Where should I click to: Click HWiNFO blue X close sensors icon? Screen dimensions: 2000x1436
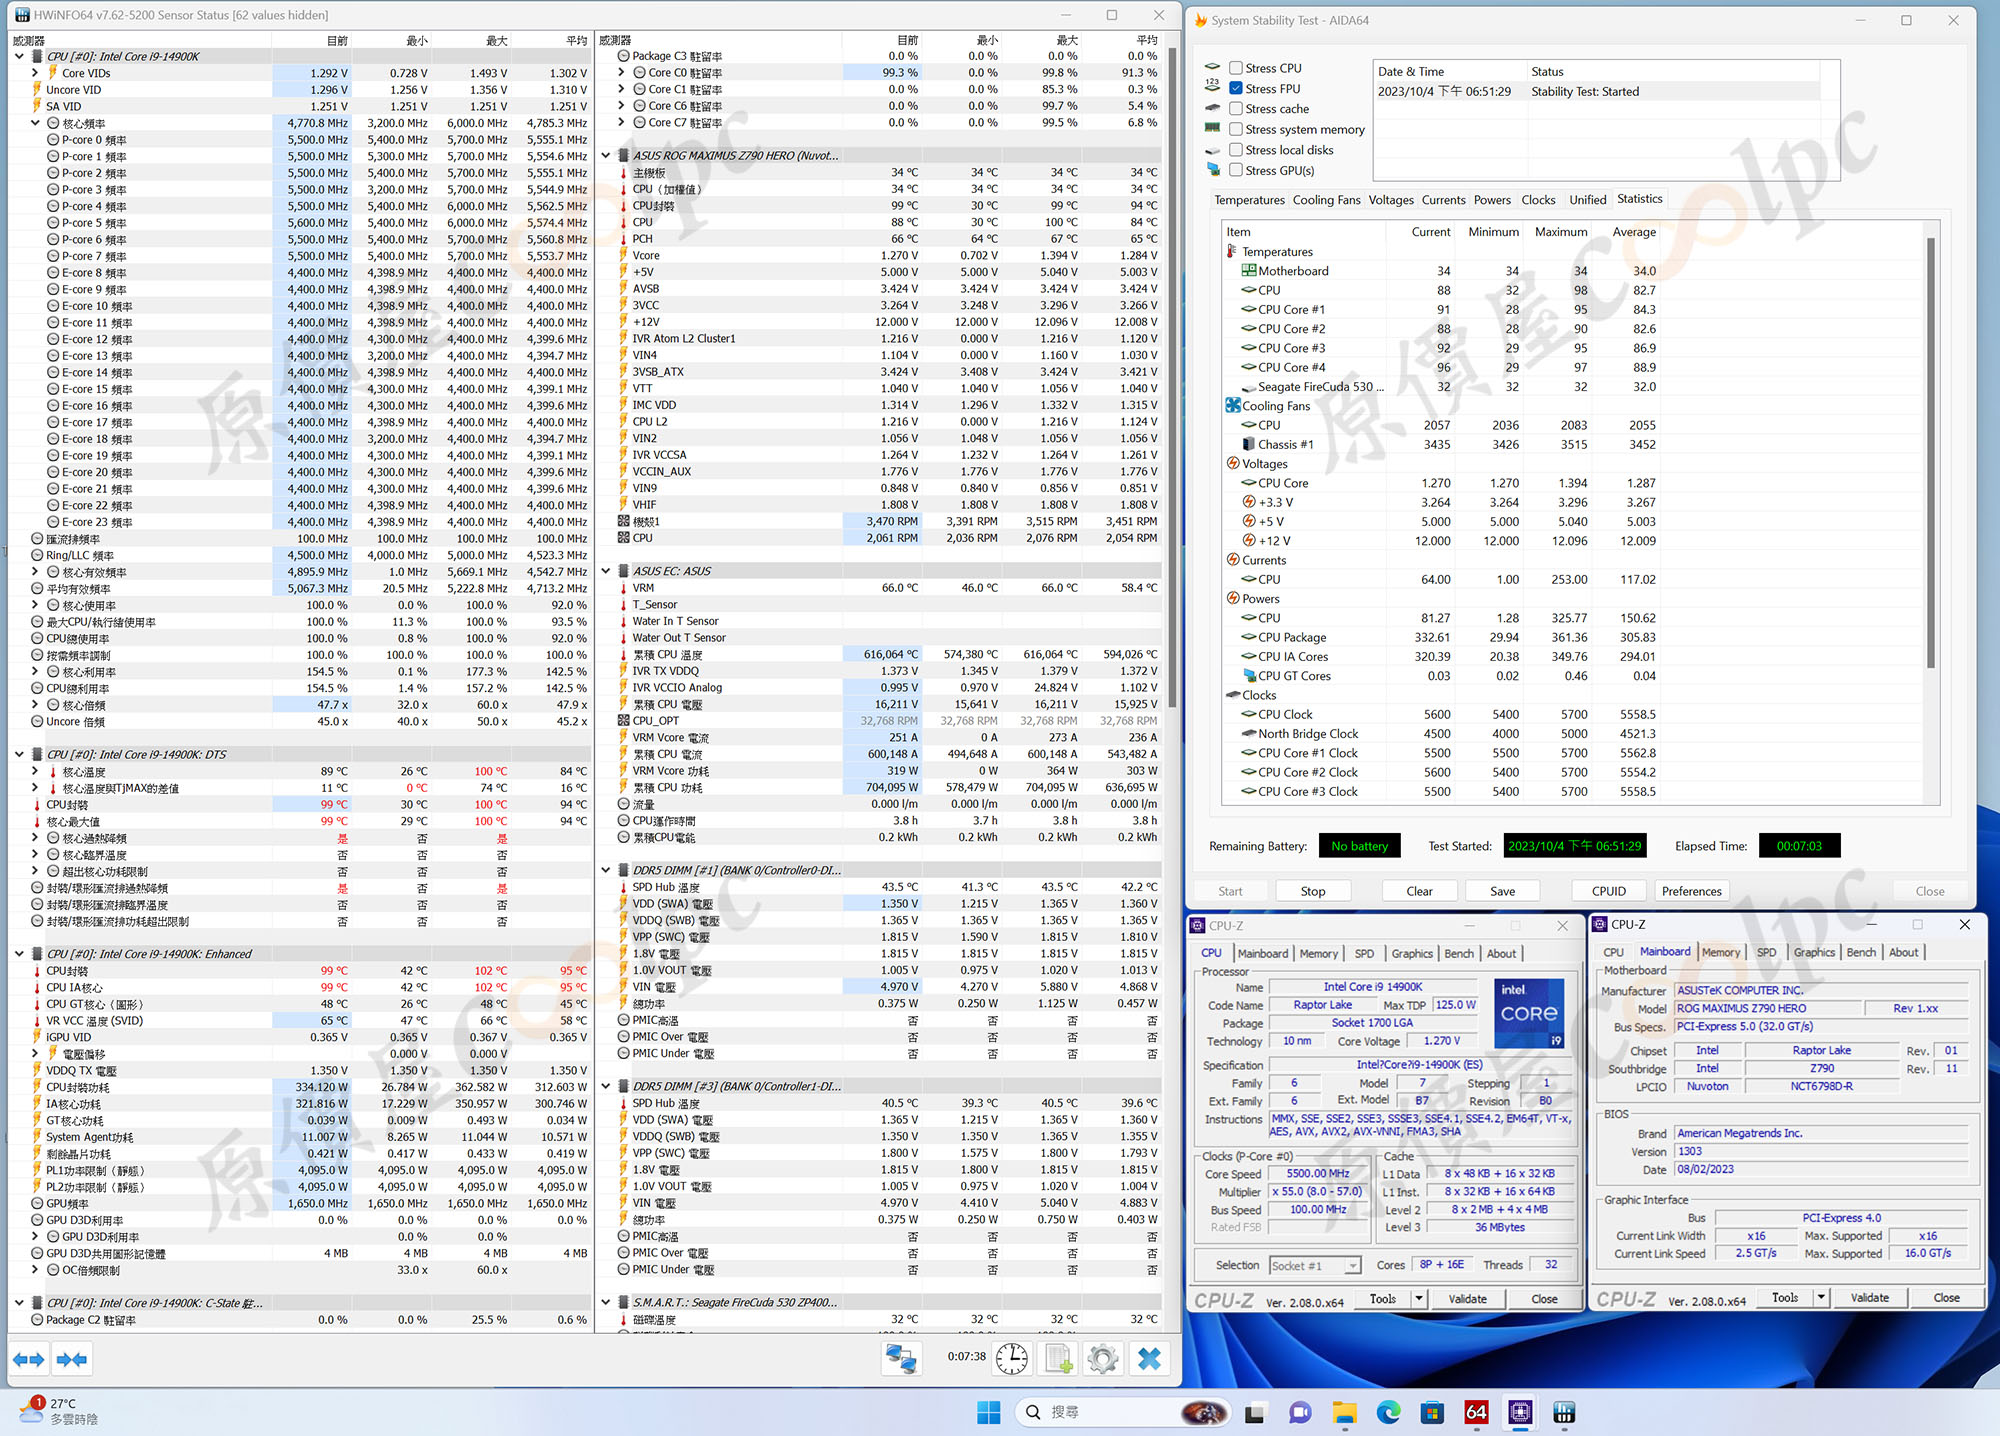click(1150, 1359)
